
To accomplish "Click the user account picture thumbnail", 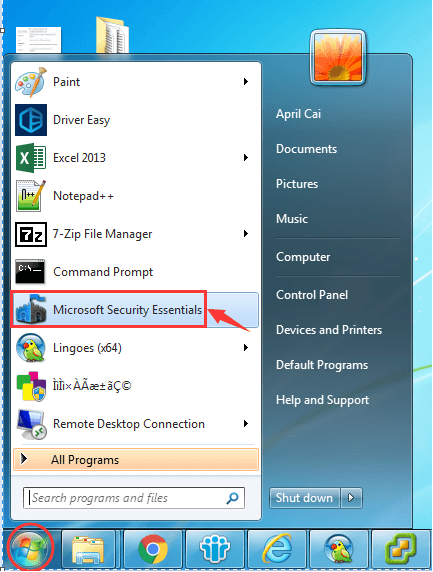I will pos(338,58).
